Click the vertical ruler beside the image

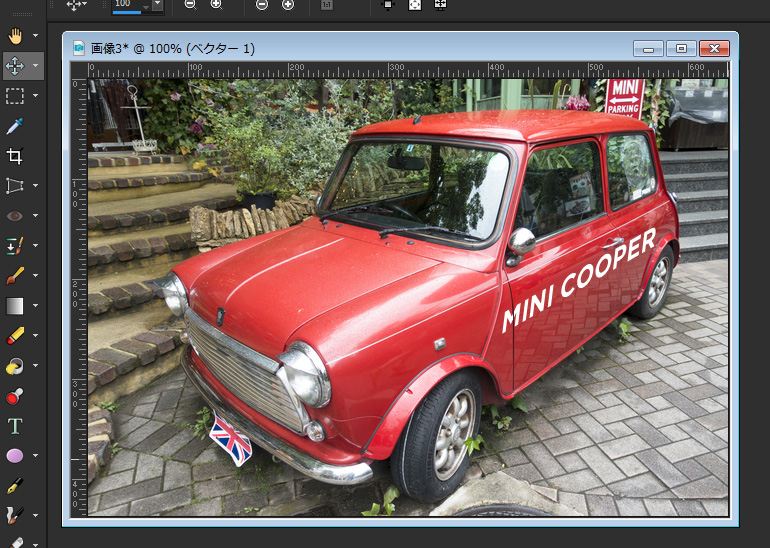coord(79,298)
